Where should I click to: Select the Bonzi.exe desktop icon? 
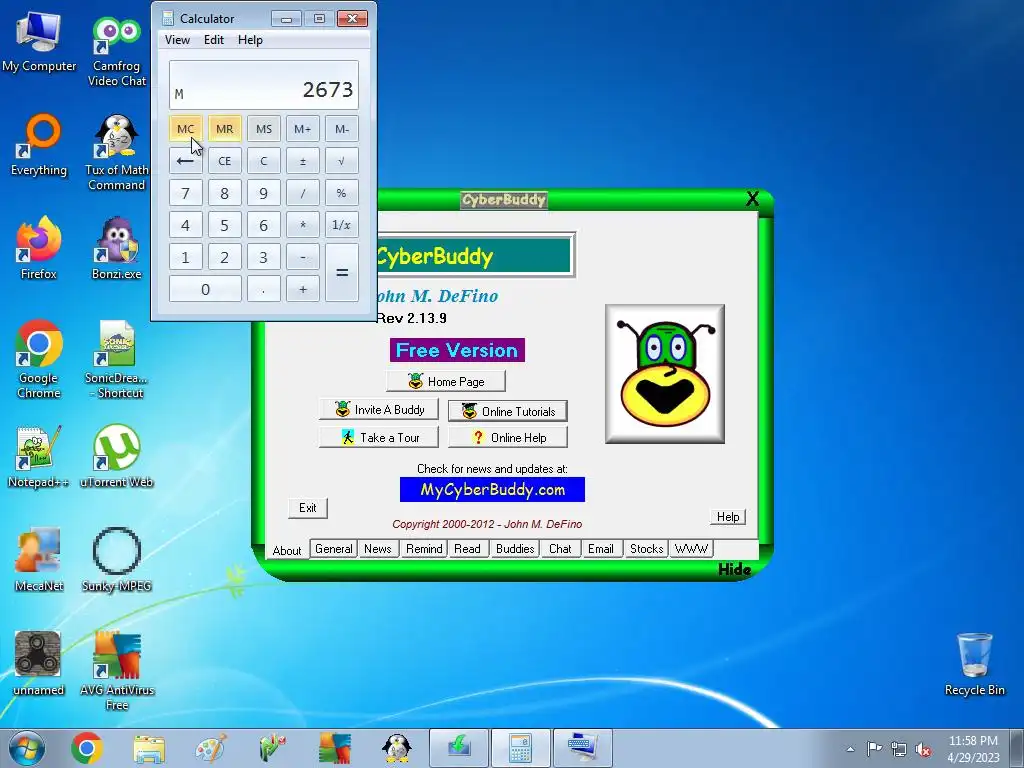(116, 248)
